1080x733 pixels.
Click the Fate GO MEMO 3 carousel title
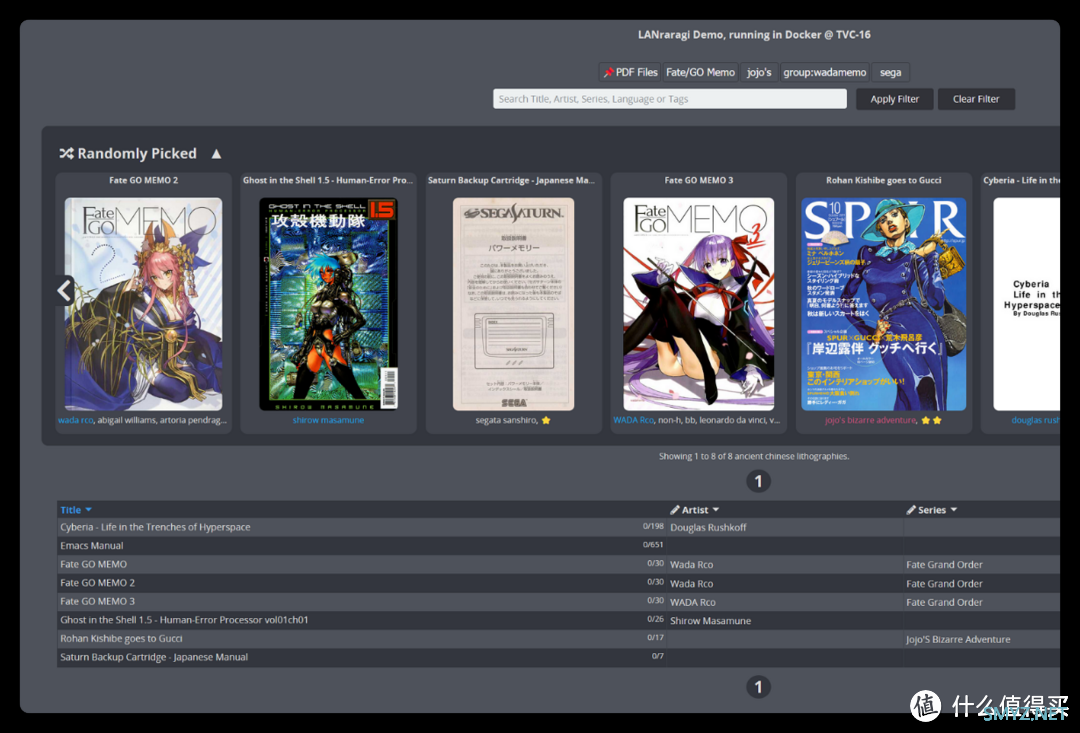pyautogui.click(x=698, y=180)
